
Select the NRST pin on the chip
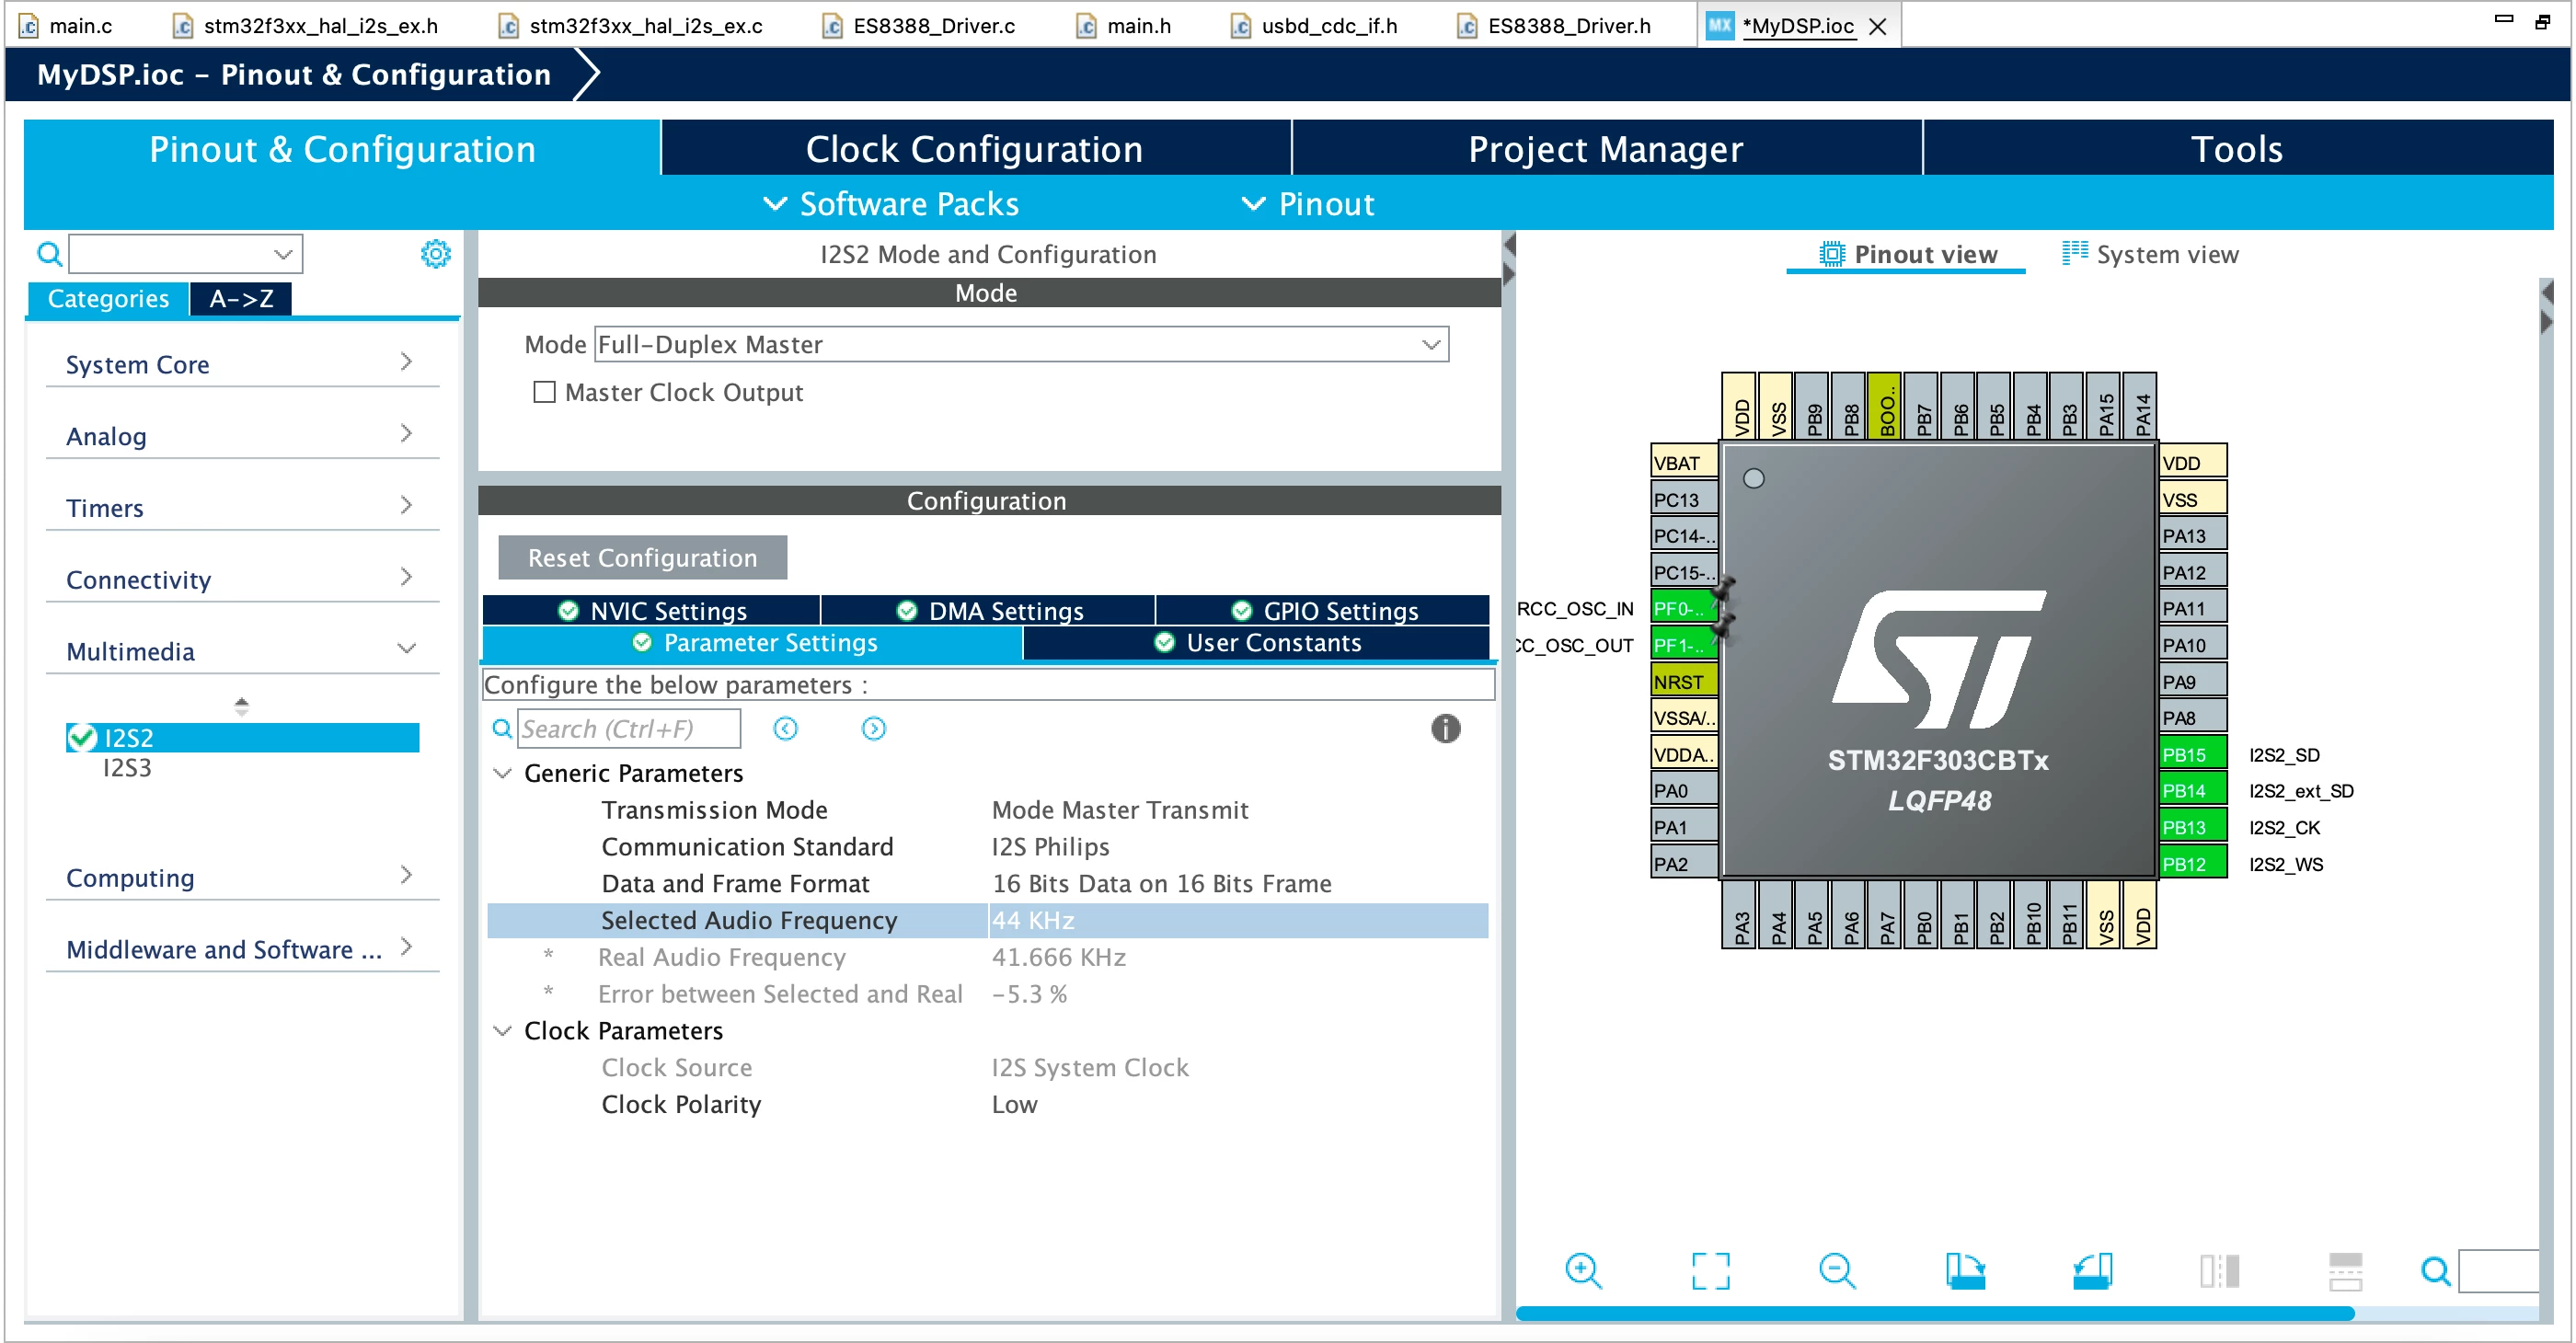(x=1684, y=682)
